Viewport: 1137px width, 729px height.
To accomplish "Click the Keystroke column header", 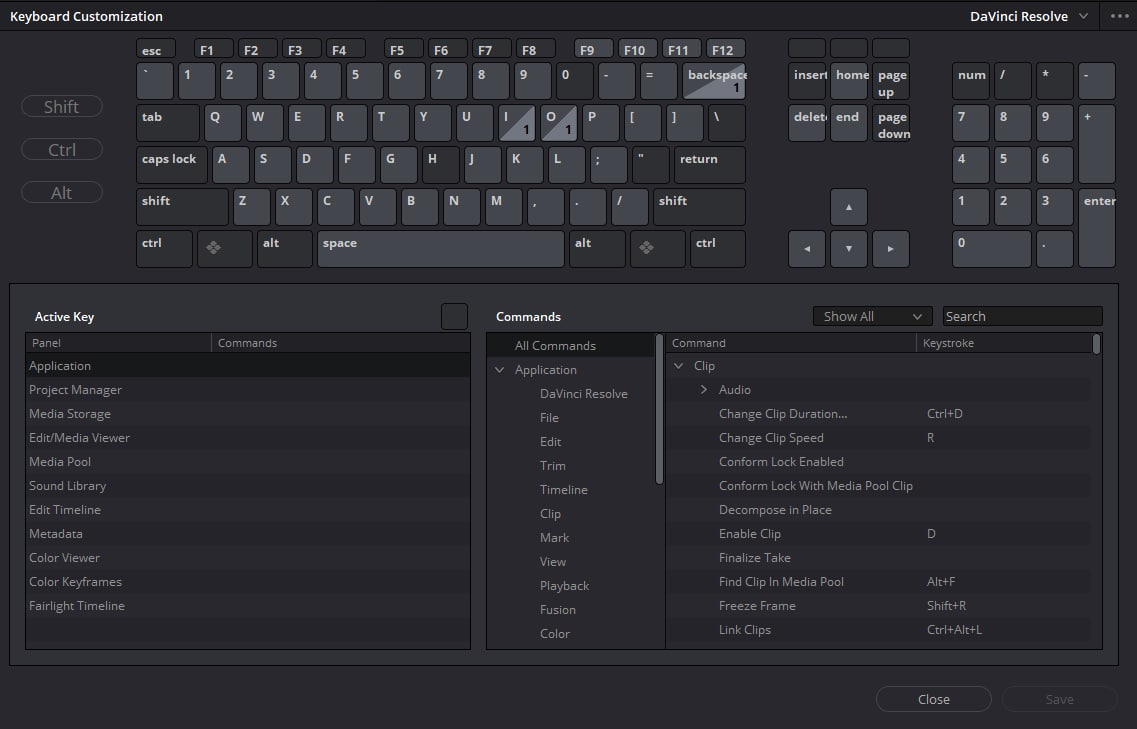I will [1004, 342].
